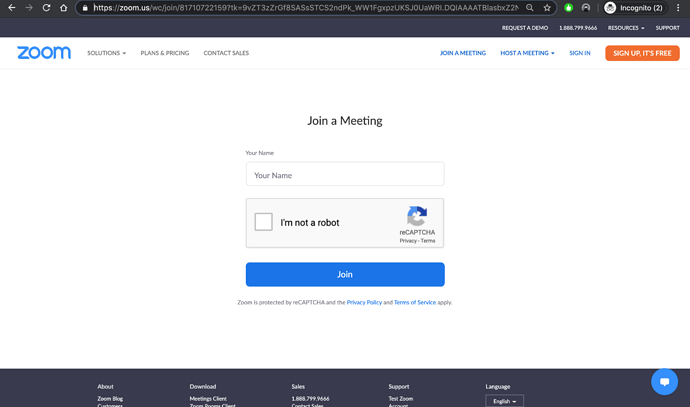The image size is (690, 407).
Task: Click the Download footer heading
Action: [202, 386]
